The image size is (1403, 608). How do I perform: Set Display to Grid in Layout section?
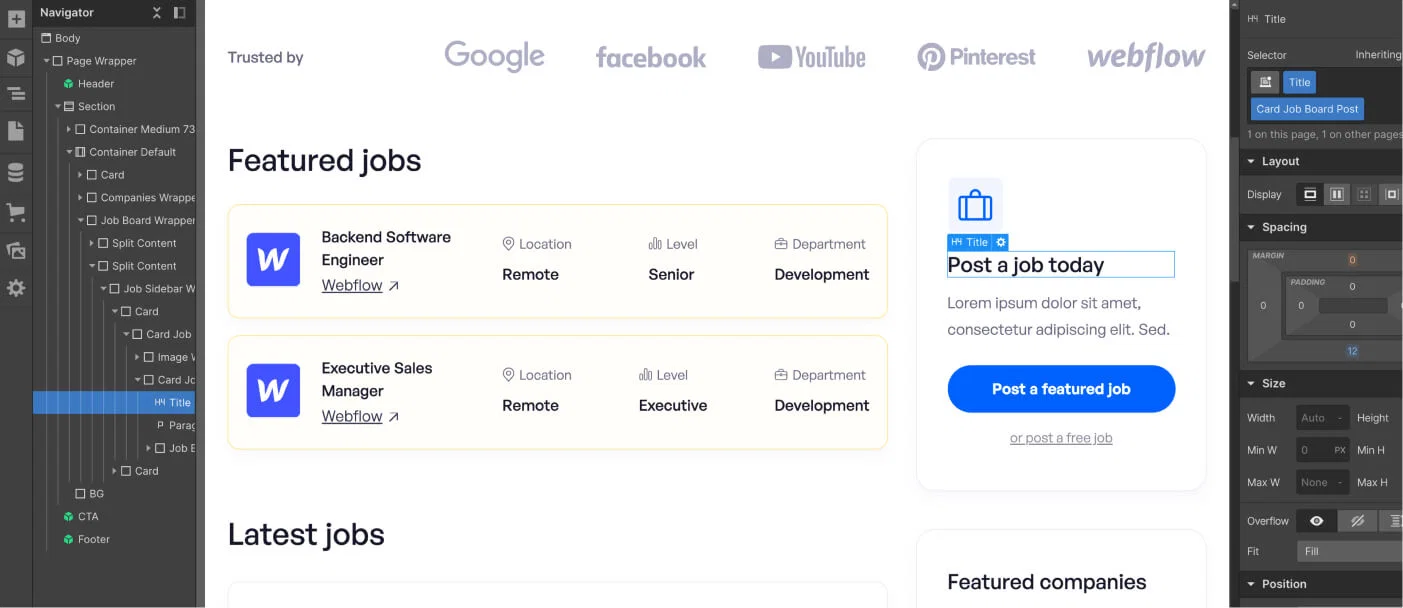pos(1364,194)
